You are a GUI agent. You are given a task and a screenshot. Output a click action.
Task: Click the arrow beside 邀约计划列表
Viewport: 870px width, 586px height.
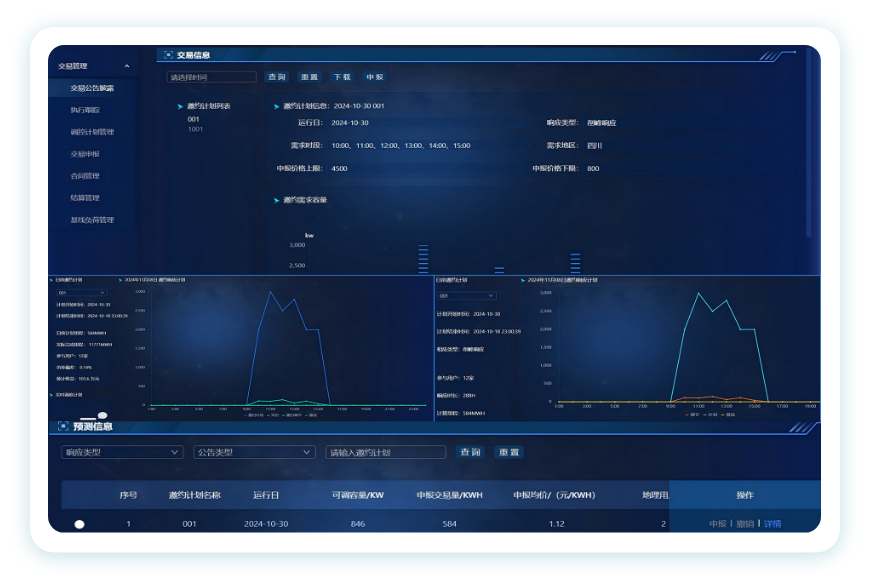[180, 107]
